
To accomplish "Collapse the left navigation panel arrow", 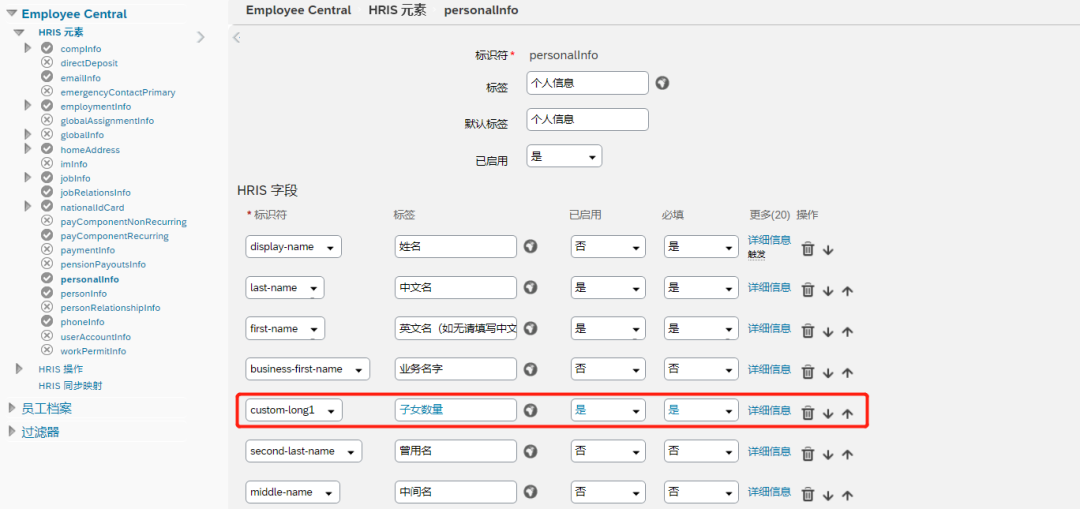I will point(236,37).
